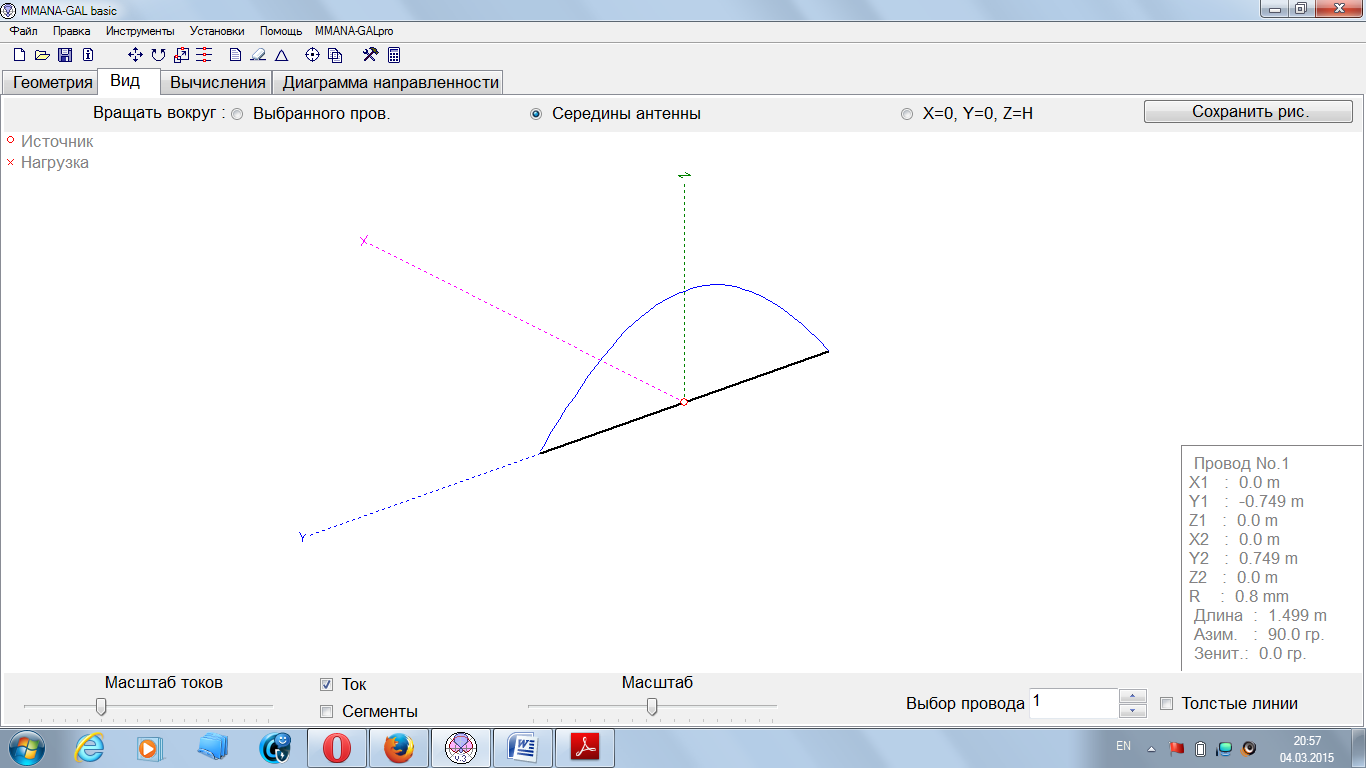This screenshot has width=1366, height=768.
Task: Click the crosshair target icon
Action: tap(311, 55)
